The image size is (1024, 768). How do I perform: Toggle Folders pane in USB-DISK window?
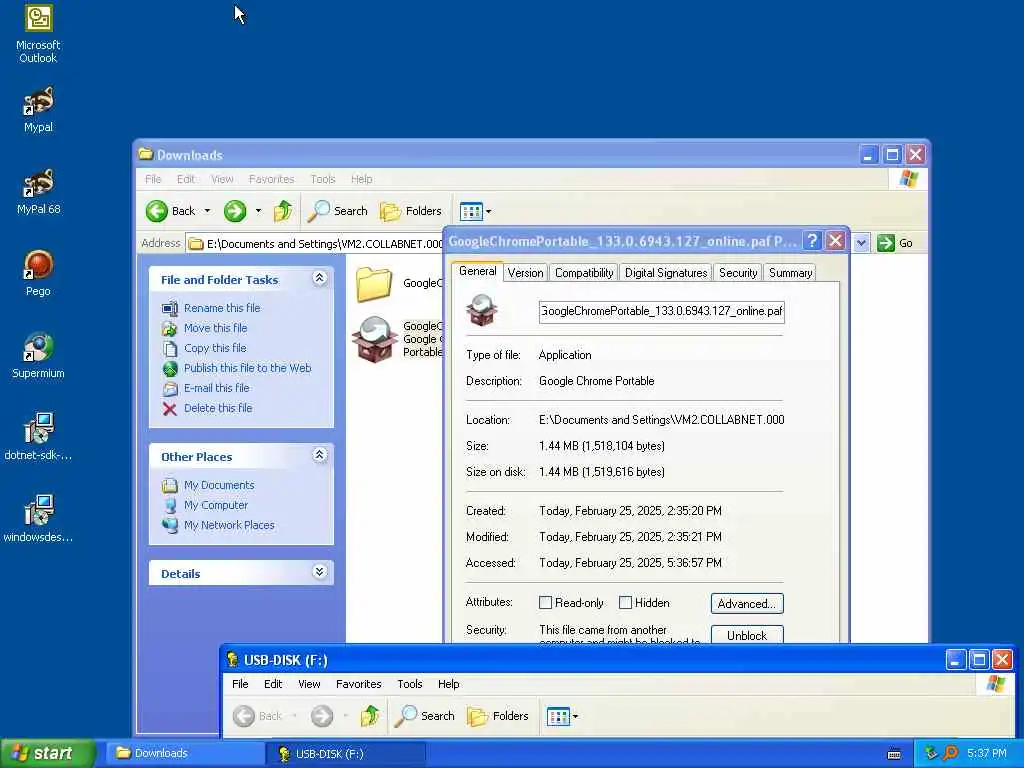[x=498, y=716]
